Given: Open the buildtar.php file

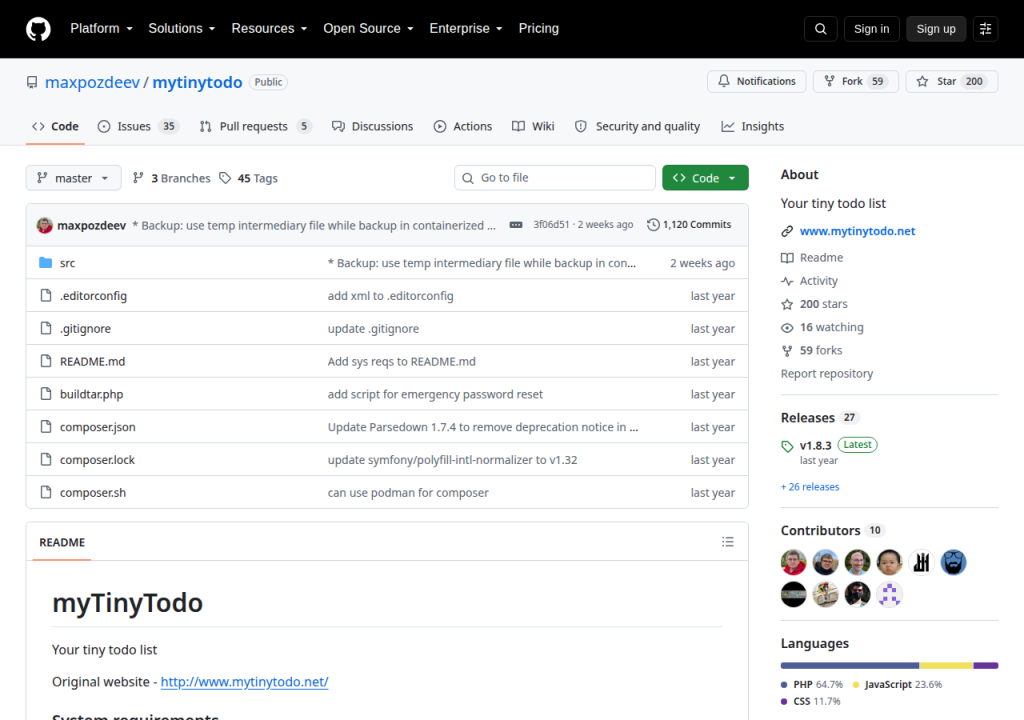Looking at the screenshot, I should [x=91, y=394].
